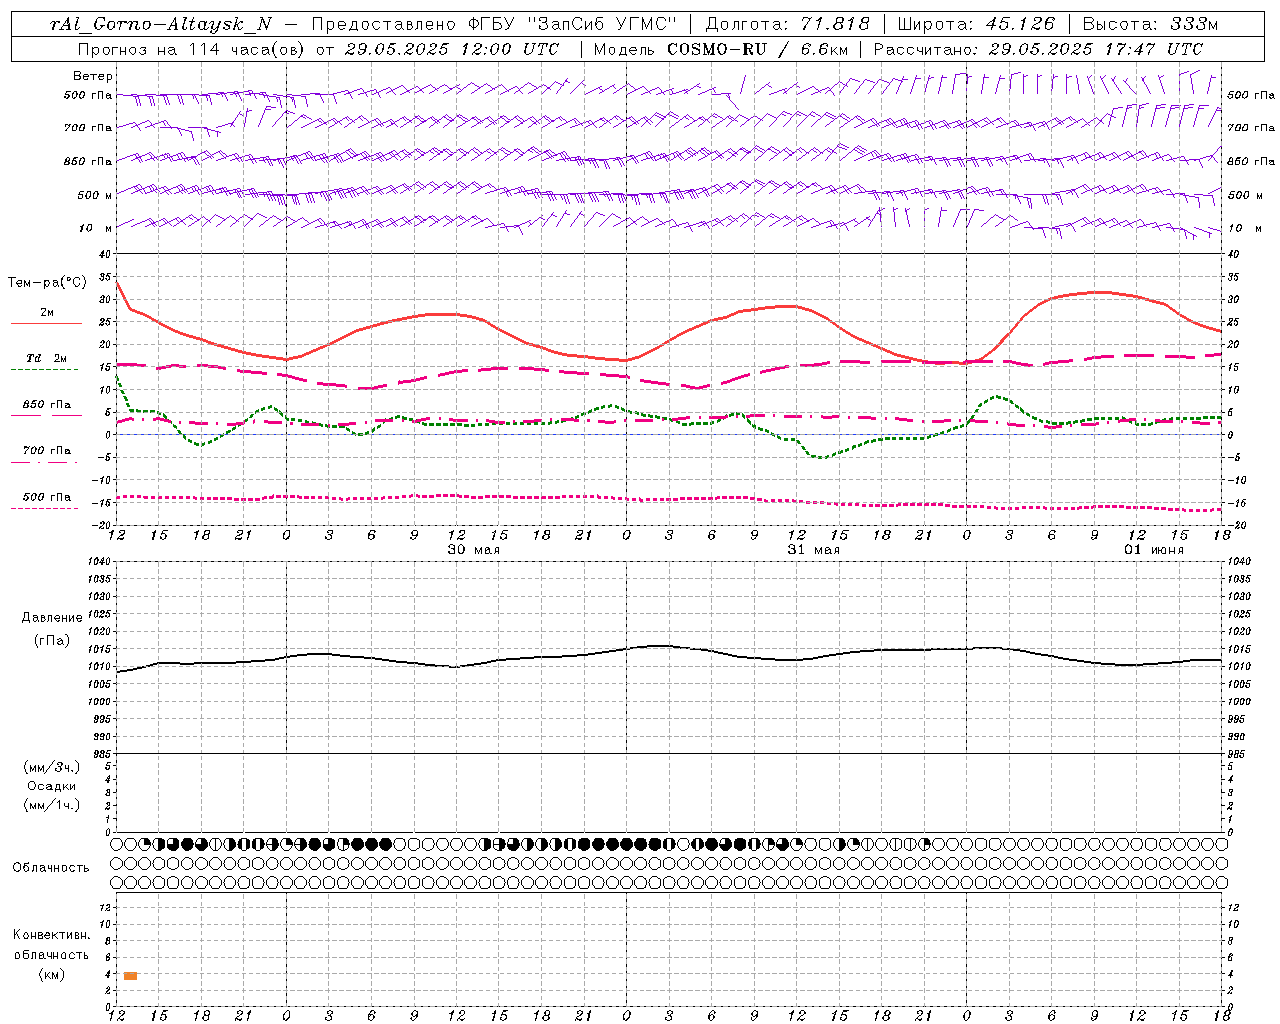Image resolution: width=1280 pixels, height=1024 pixels.
Task: Click the 1040 value atop left pressure axis
Action: tap(98, 562)
